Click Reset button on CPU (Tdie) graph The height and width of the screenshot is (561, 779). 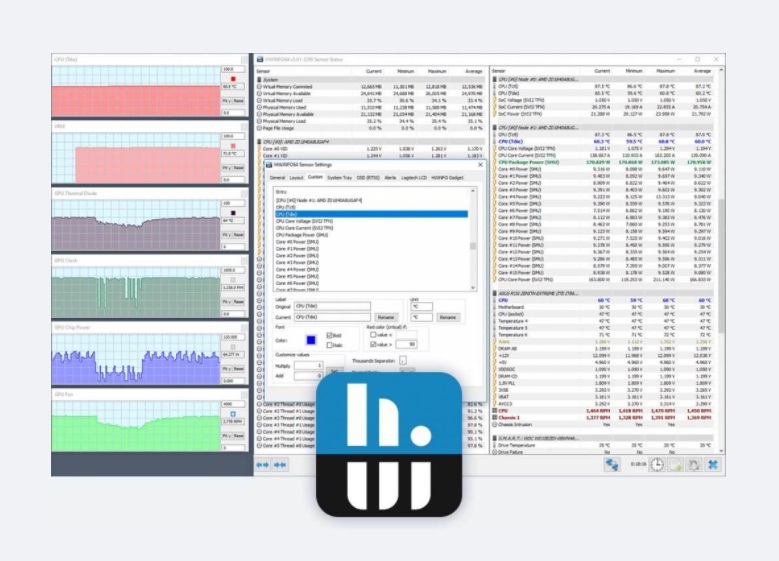pos(239,101)
